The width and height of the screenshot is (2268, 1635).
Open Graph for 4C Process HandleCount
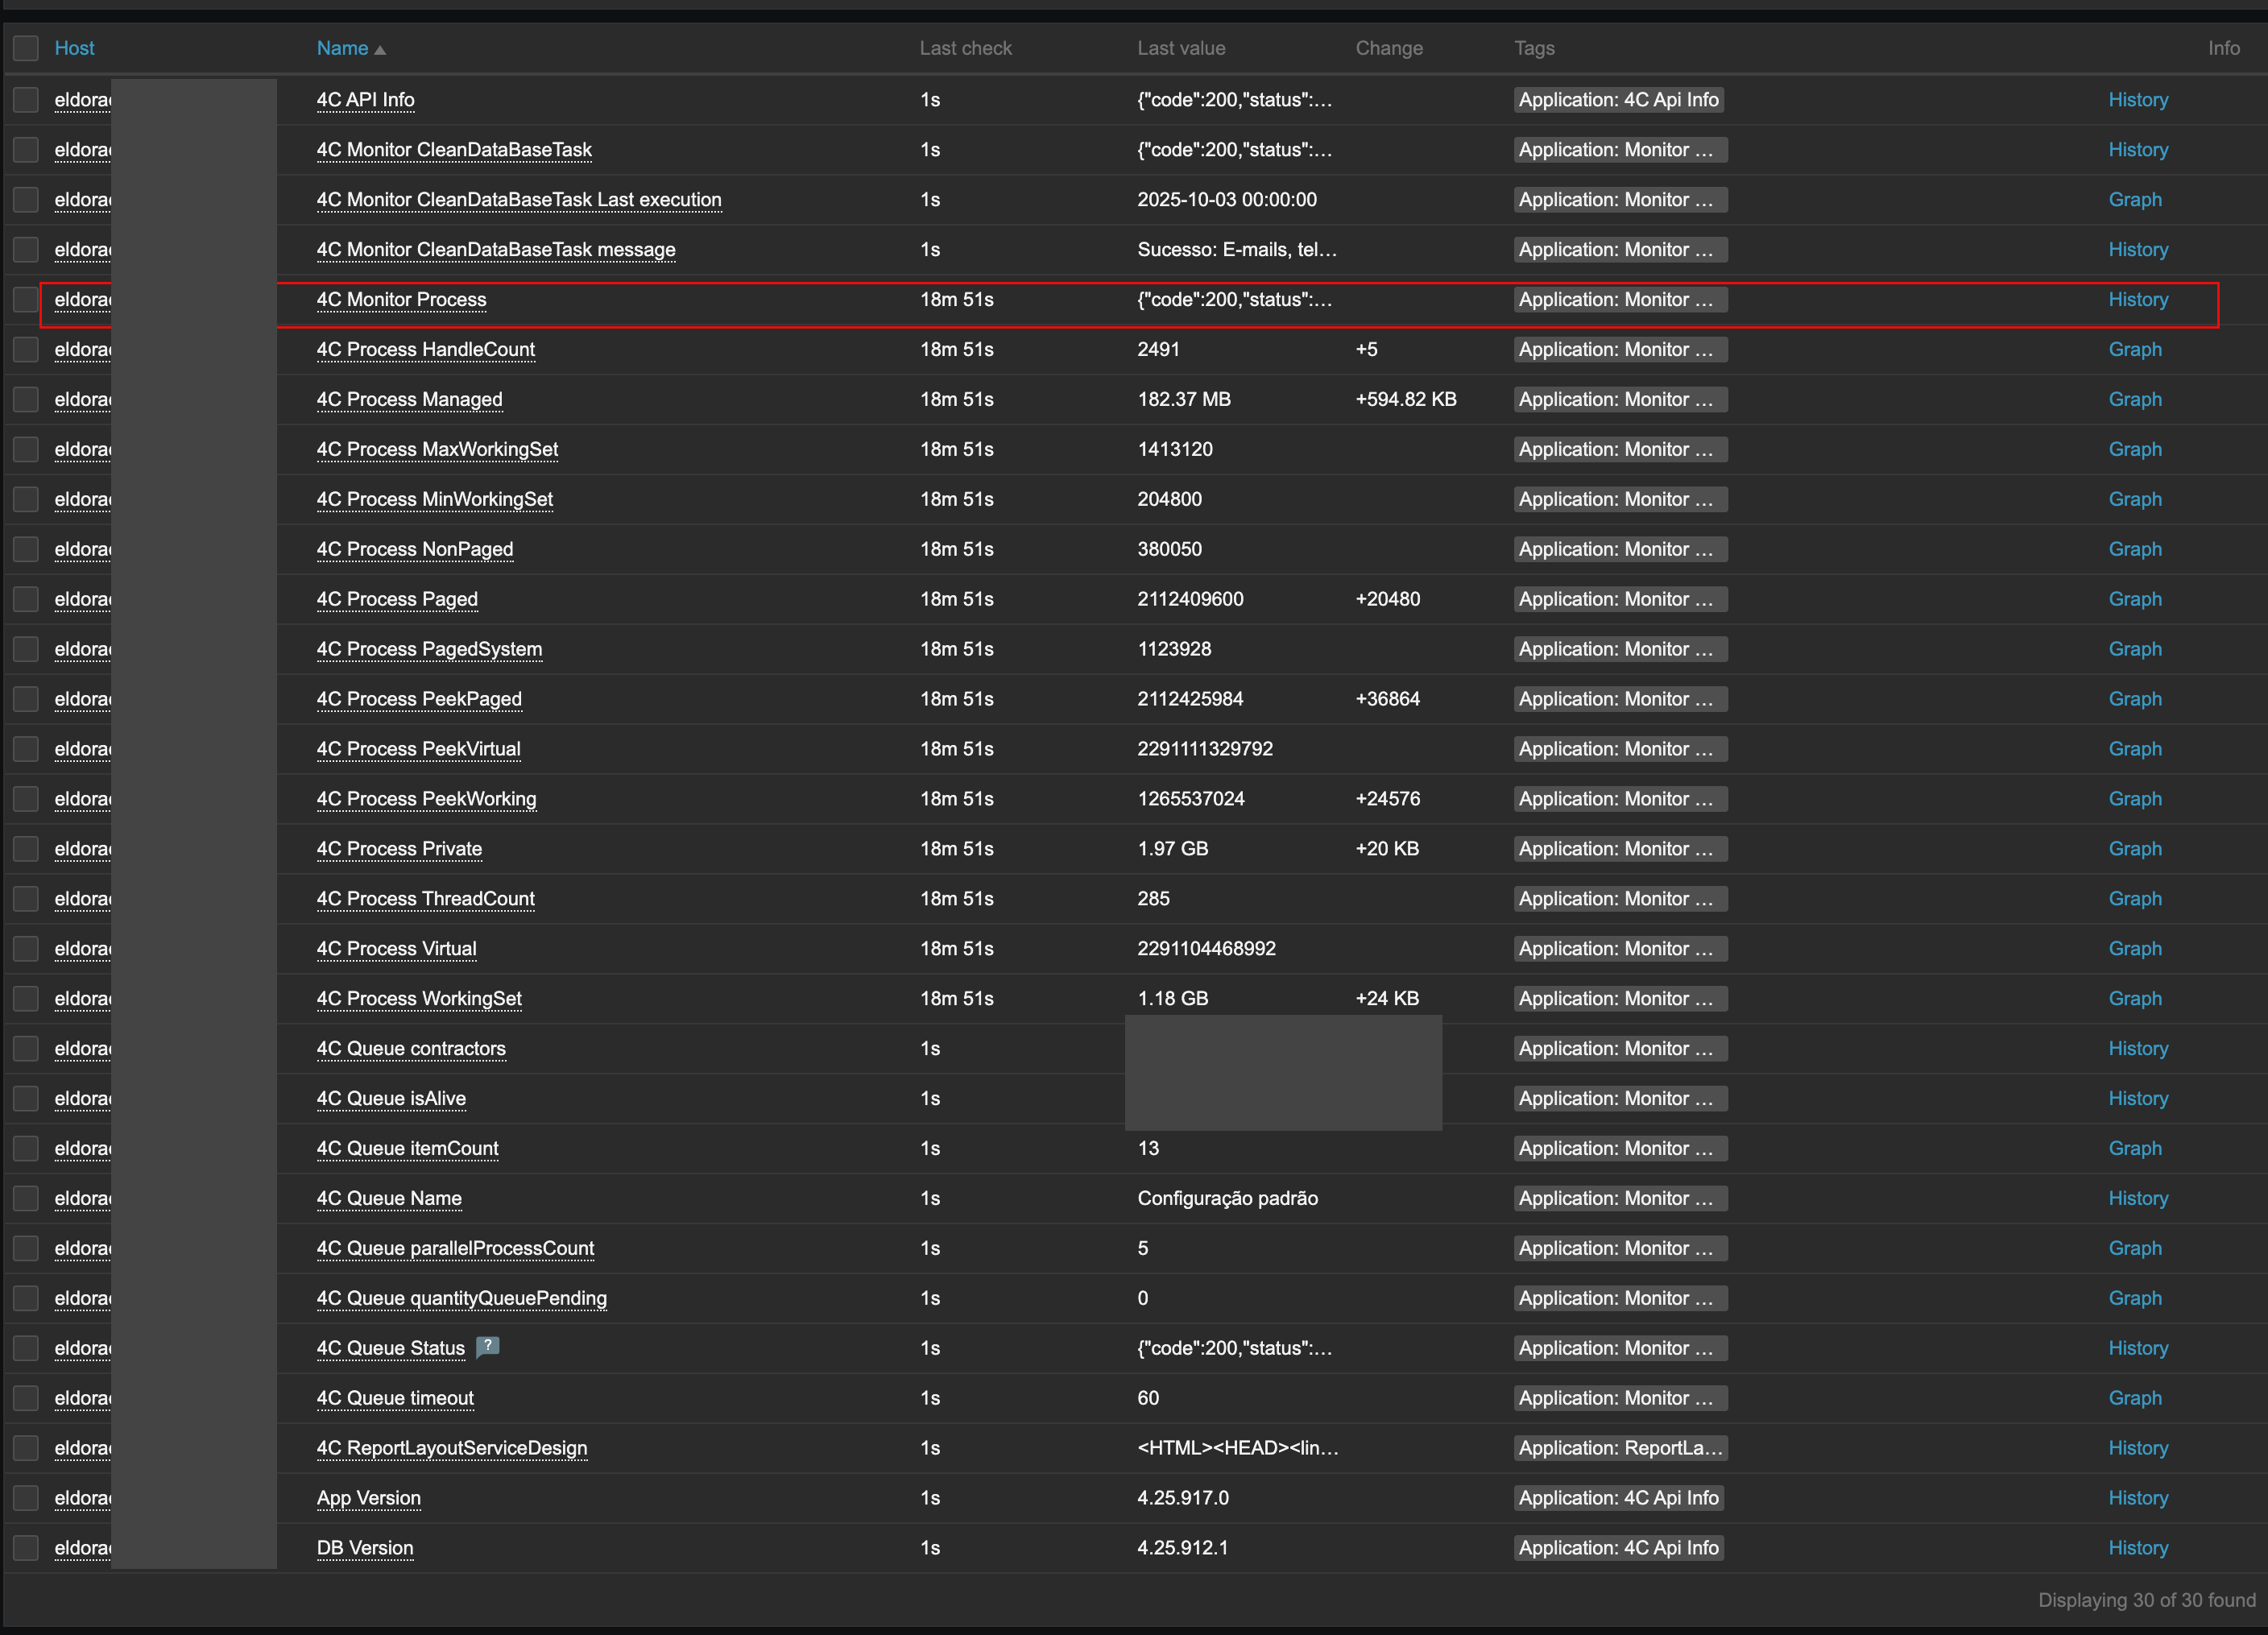2134,349
